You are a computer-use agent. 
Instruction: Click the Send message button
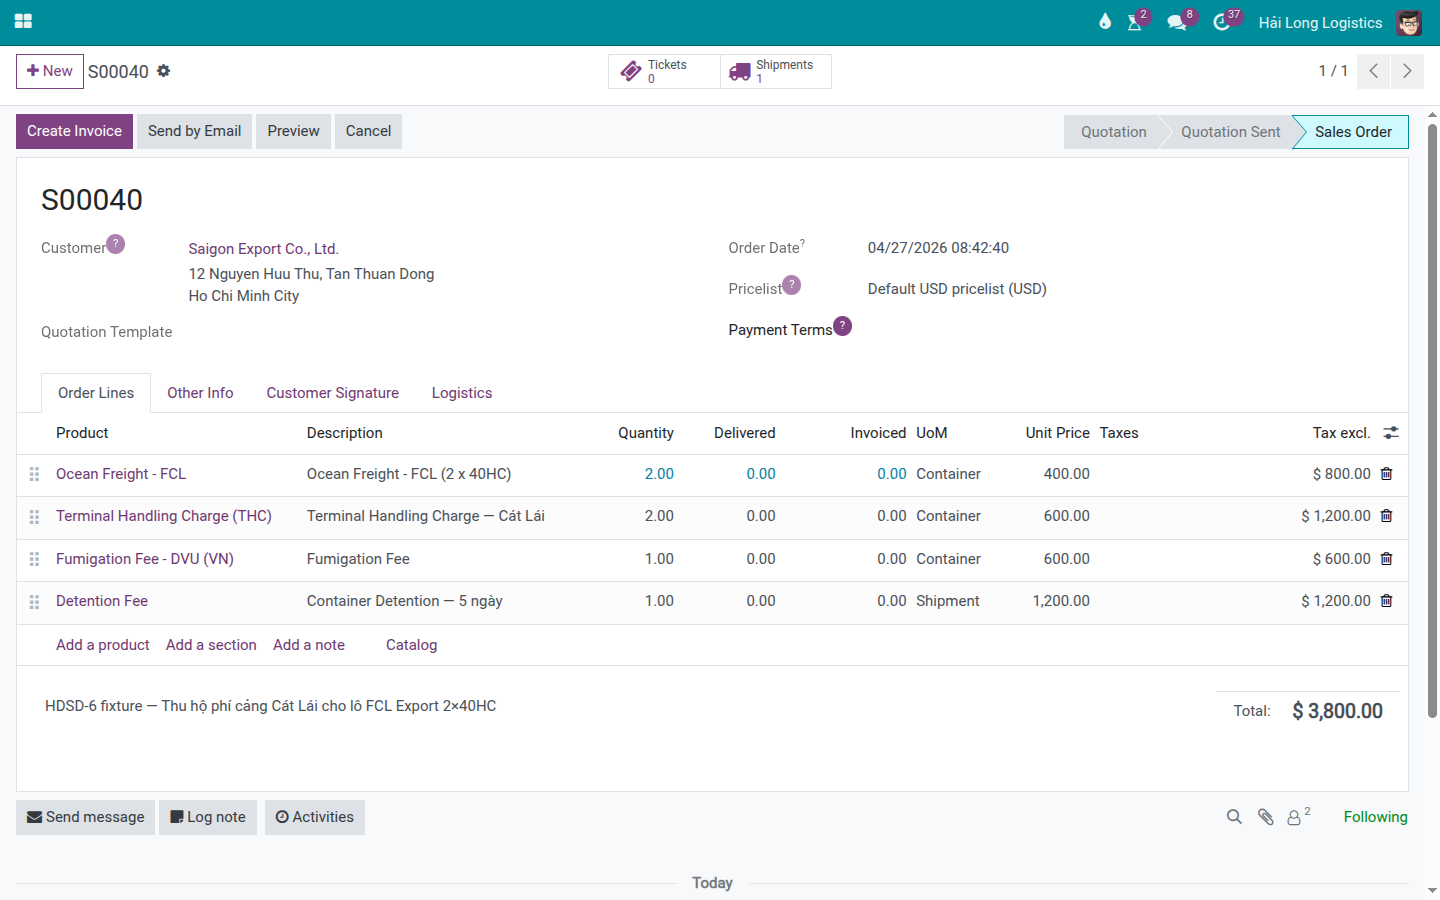[x=85, y=817]
